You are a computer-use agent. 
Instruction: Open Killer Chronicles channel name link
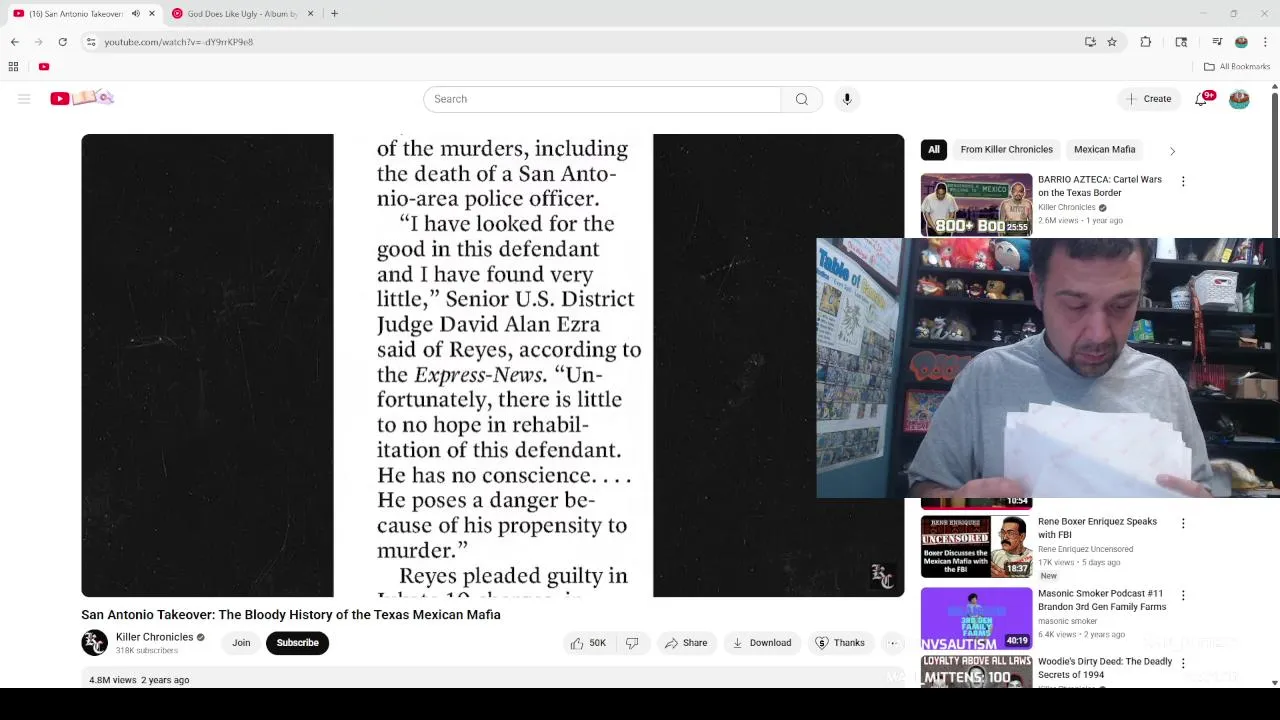tap(154, 637)
